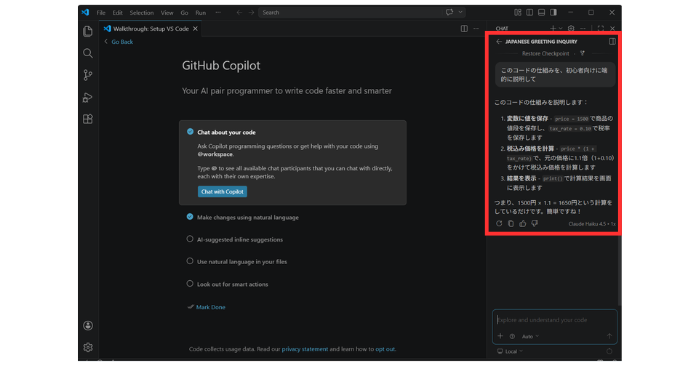Open the Search view in activity bar
The height and width of the screenshot is (365, 698).
88,53
